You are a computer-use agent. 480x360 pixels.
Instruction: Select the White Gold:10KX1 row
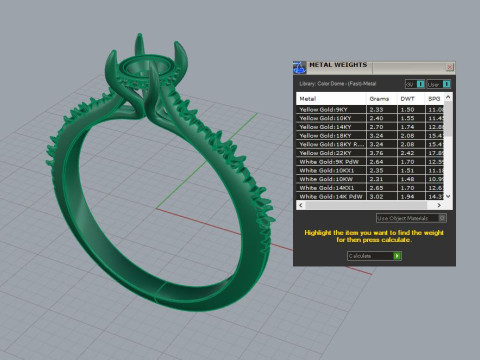[370, 170]
